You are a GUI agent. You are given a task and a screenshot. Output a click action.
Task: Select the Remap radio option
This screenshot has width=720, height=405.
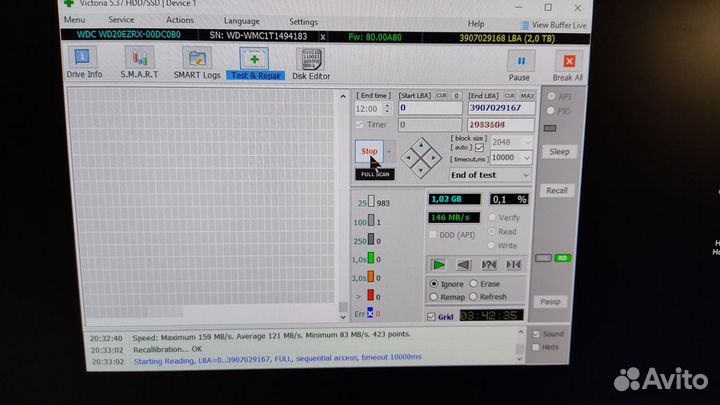coord(434,297)
